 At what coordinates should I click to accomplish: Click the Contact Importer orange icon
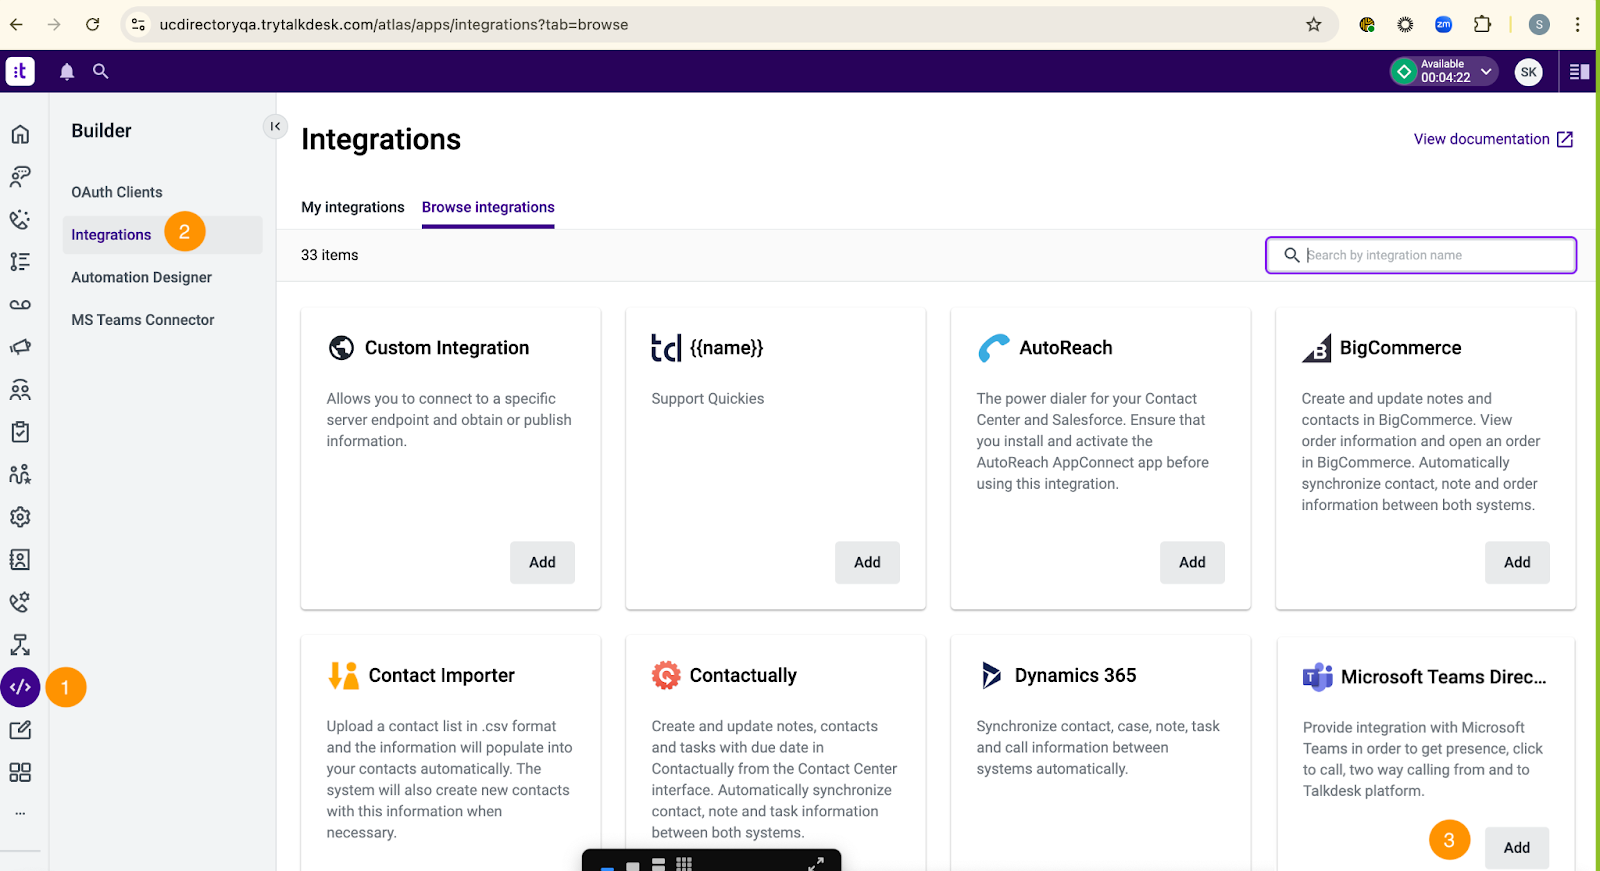343,675
